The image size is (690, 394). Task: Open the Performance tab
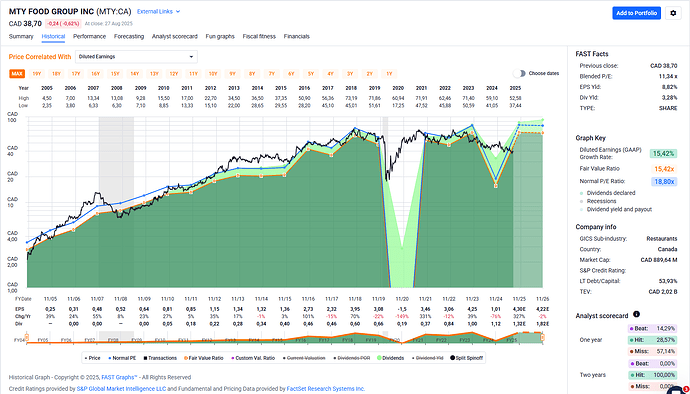89,37
